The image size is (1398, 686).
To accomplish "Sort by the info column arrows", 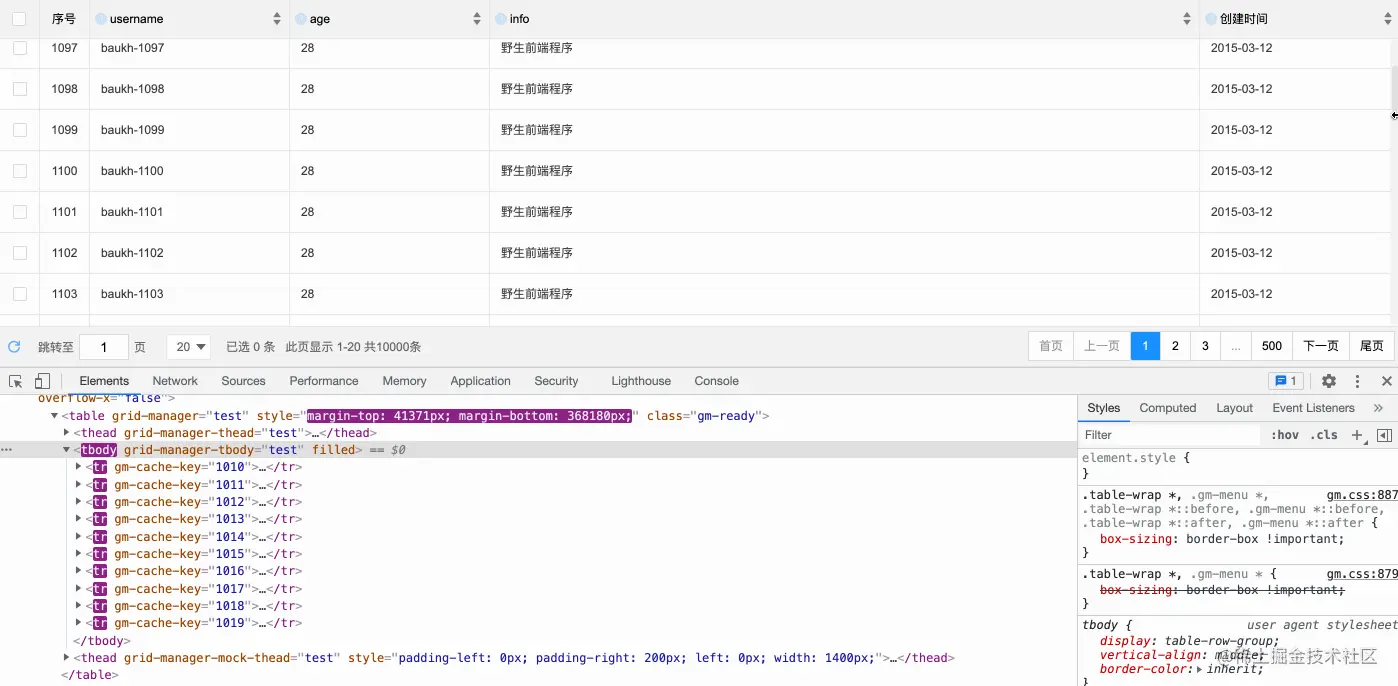I will click(x=1187, y=19).
